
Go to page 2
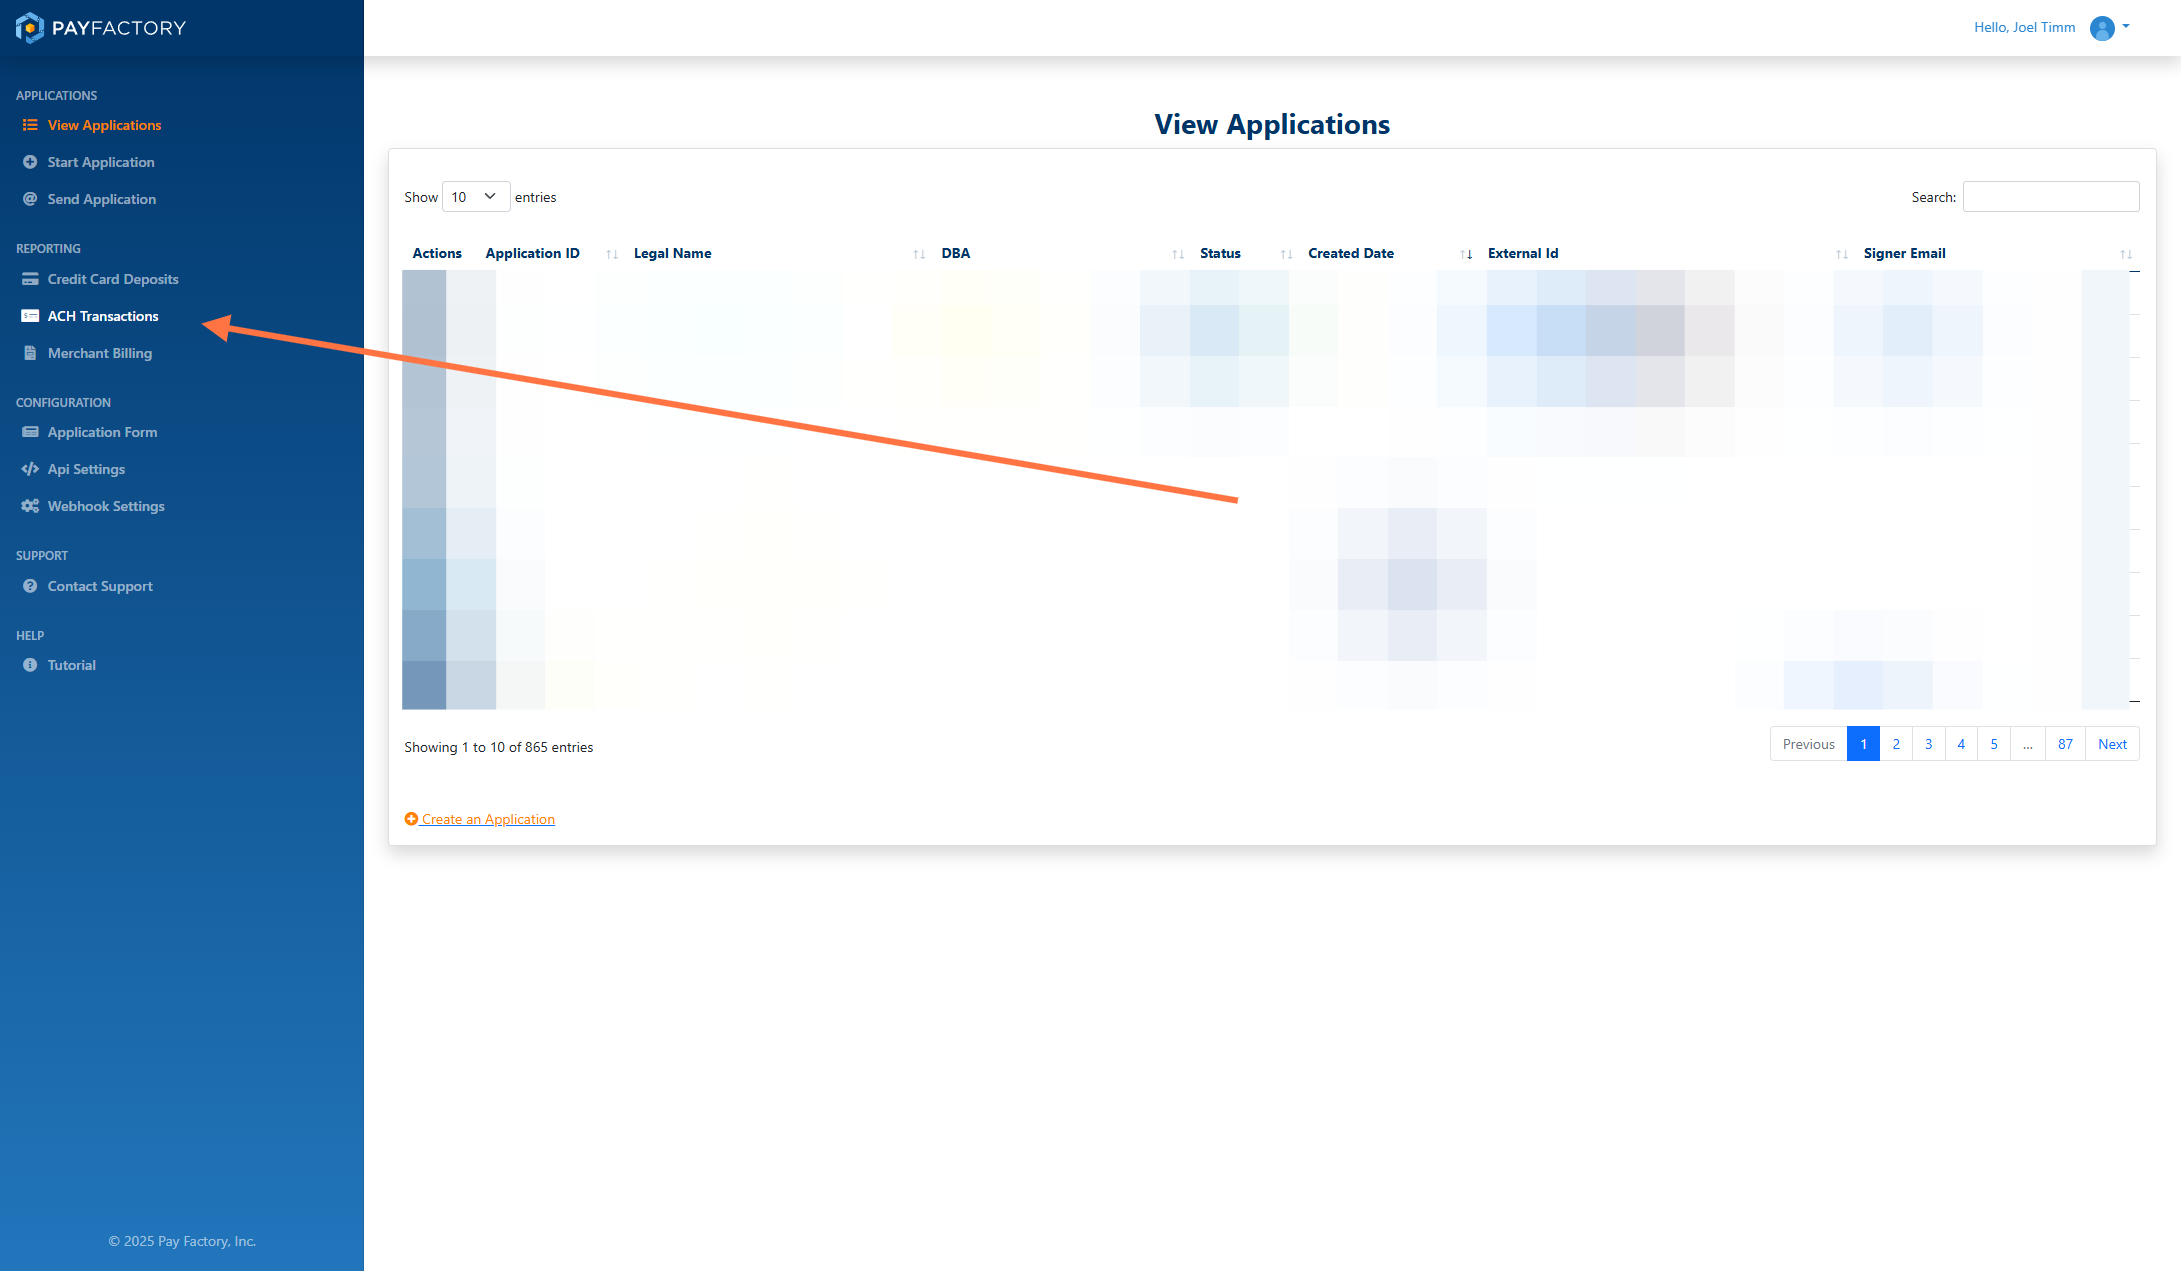pos(1896,744)
